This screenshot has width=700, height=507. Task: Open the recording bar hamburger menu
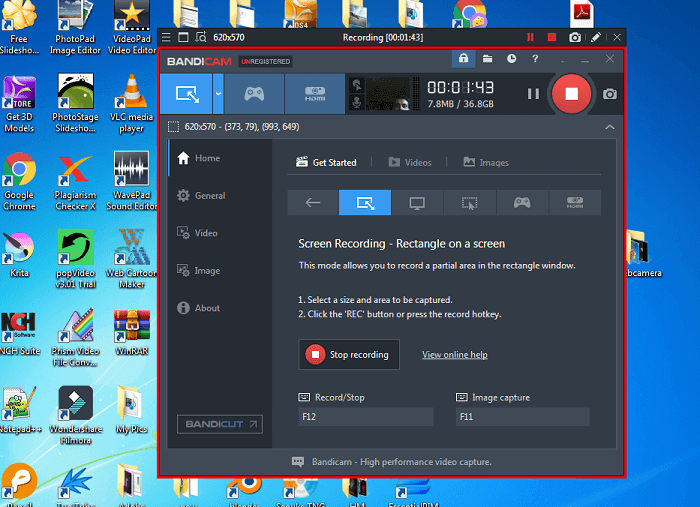[166, 37]
